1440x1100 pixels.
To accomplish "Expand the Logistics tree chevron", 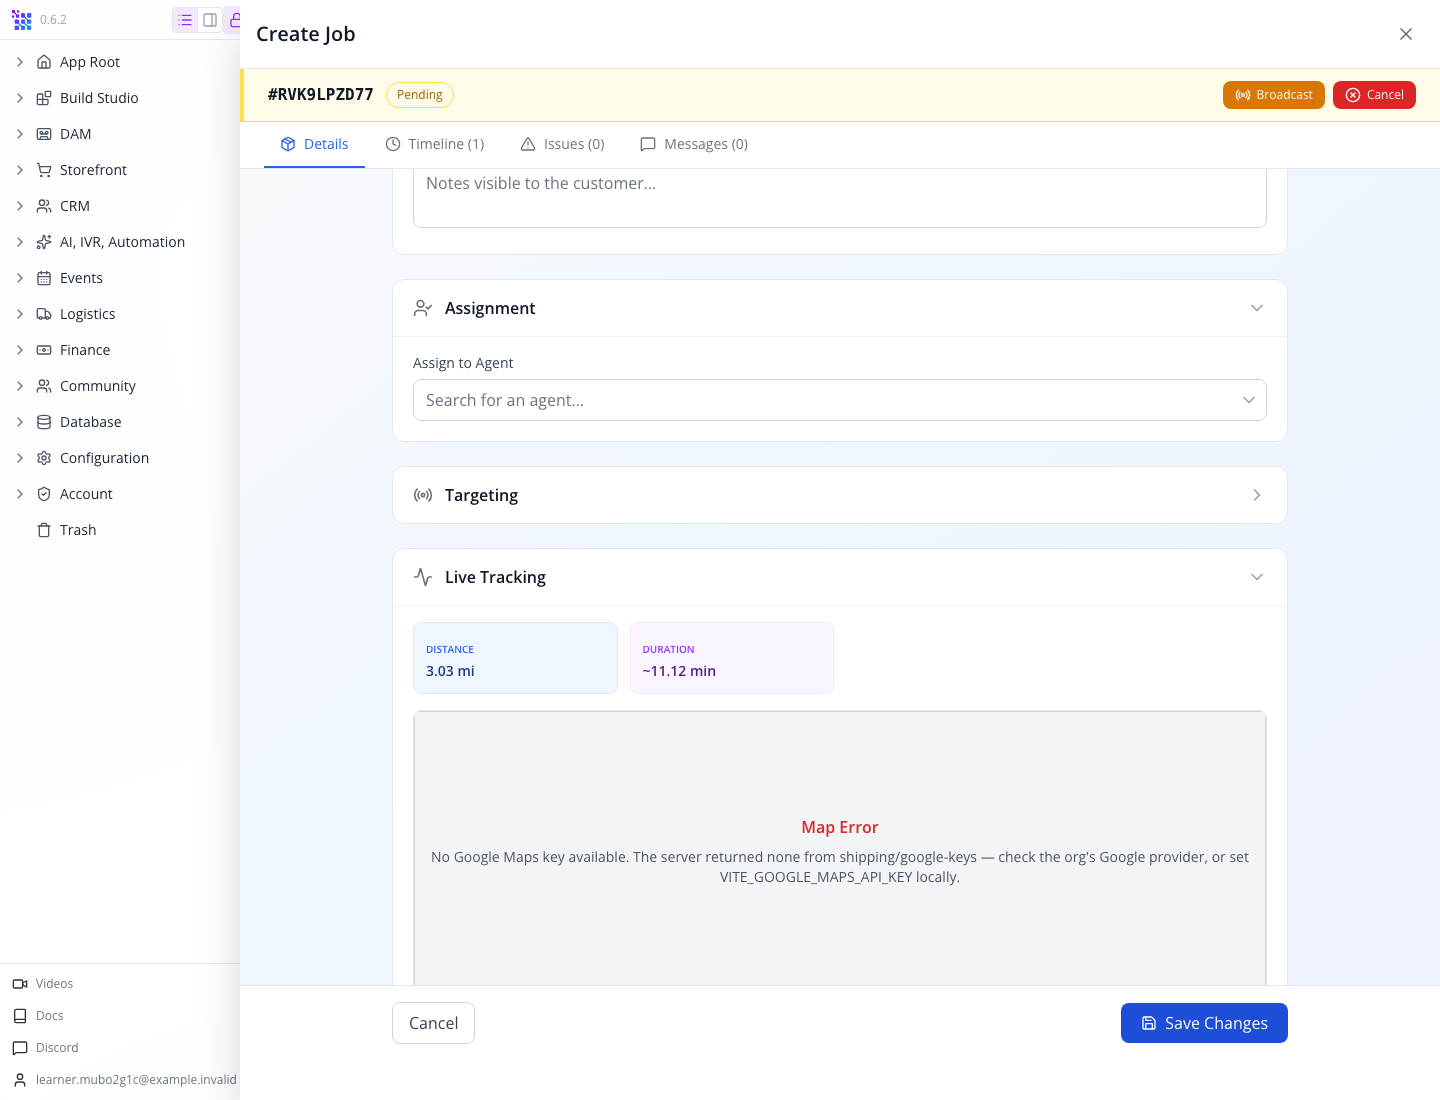I will (x=20, y=314).
